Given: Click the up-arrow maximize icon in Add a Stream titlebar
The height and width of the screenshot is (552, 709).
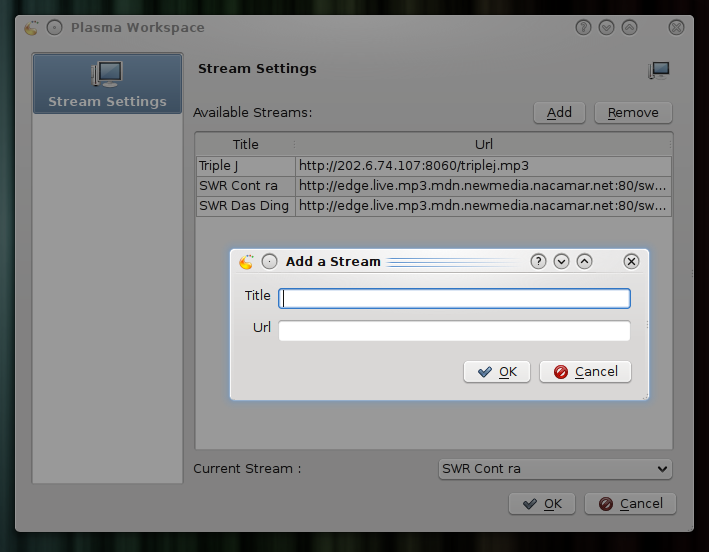Looking at the screenshot, I should pyautogui.click(x=584, y=261).
